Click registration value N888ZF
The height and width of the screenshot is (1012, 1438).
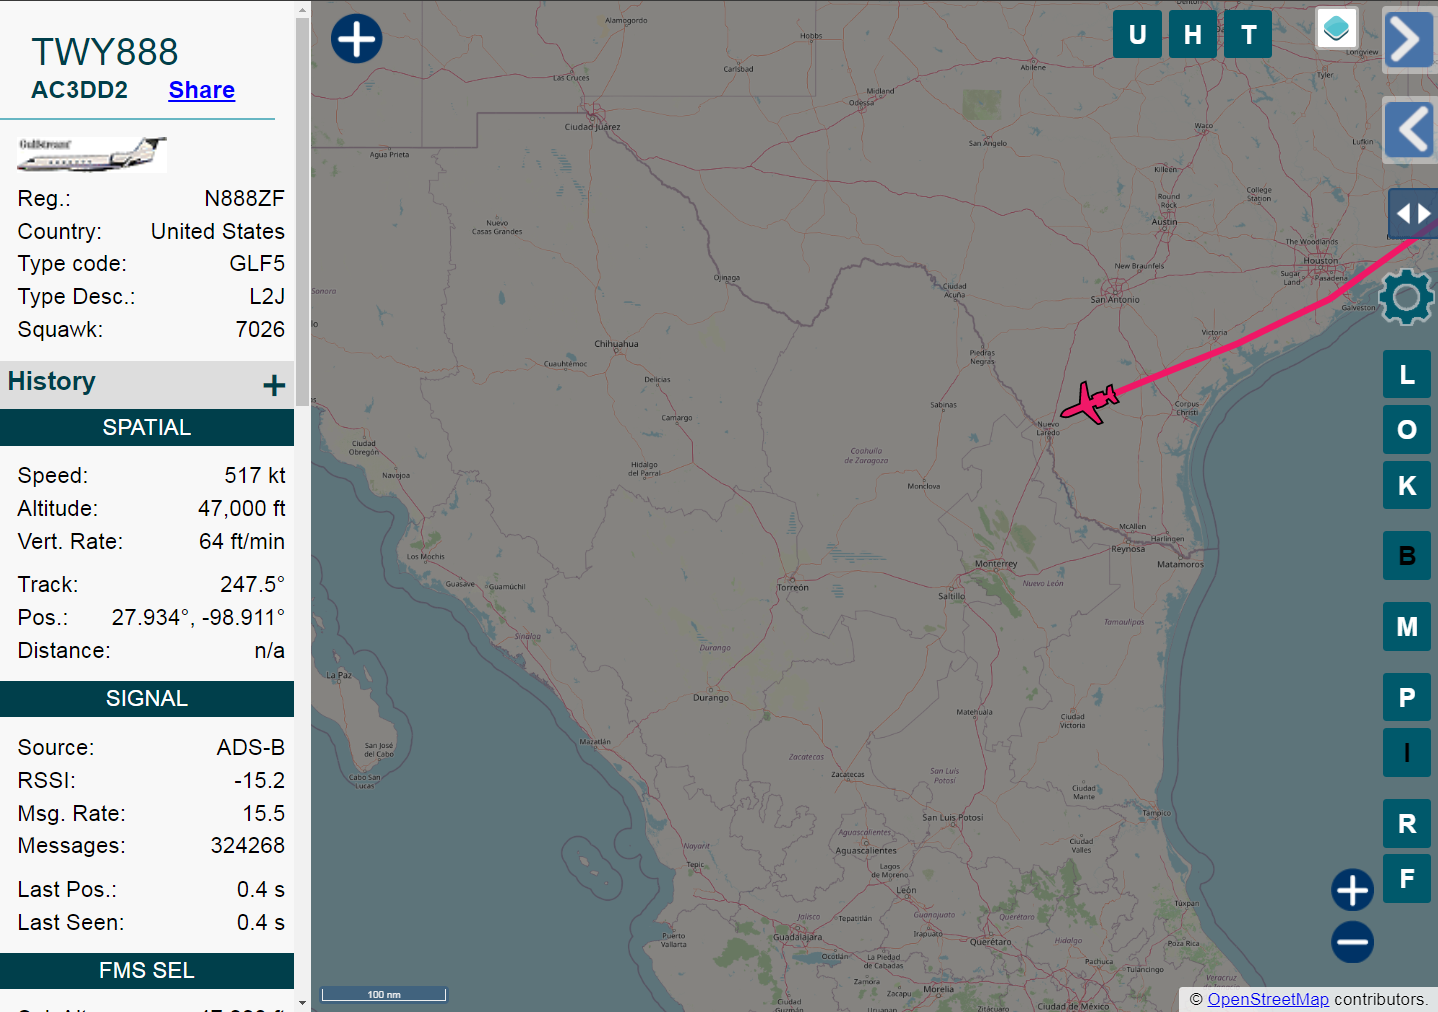tap(244, 199)
